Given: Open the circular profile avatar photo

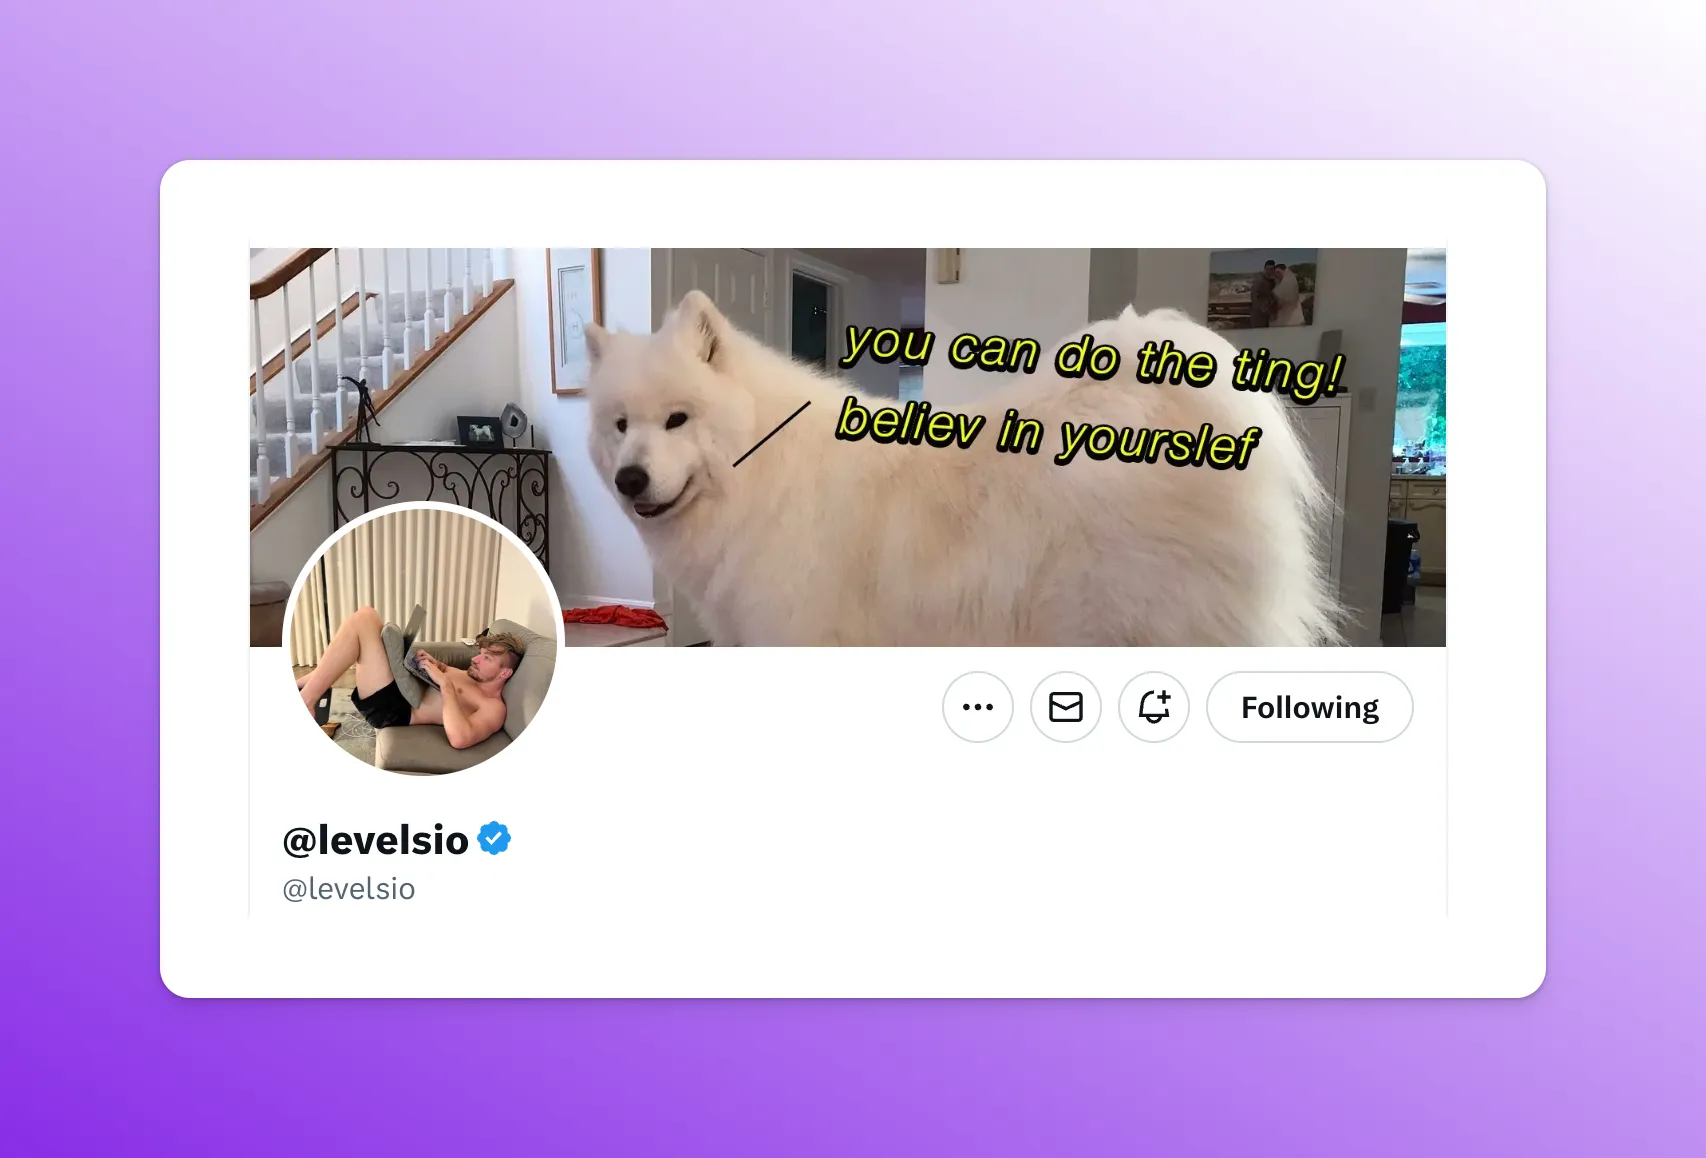Looking at the screenshot, I should tap(423, 640).
